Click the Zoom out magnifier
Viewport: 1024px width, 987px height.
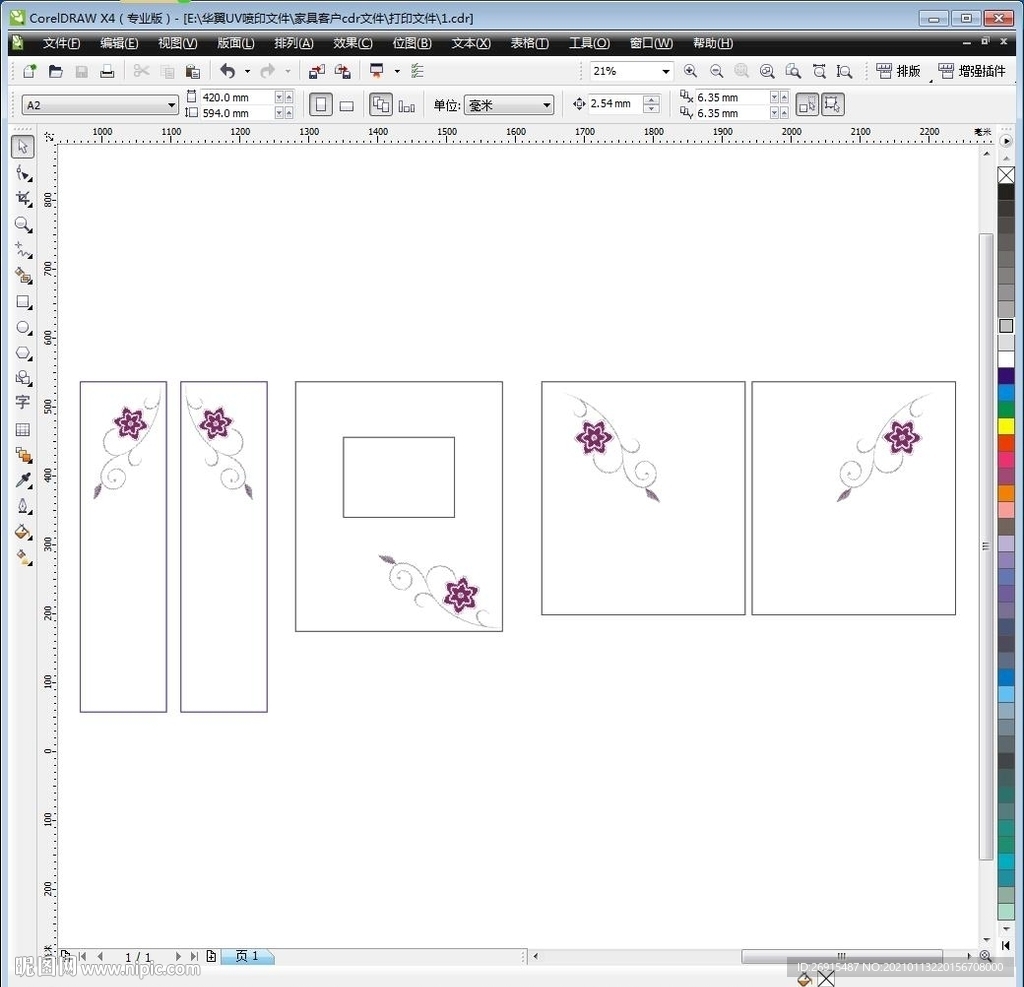(x=716, y=71)
